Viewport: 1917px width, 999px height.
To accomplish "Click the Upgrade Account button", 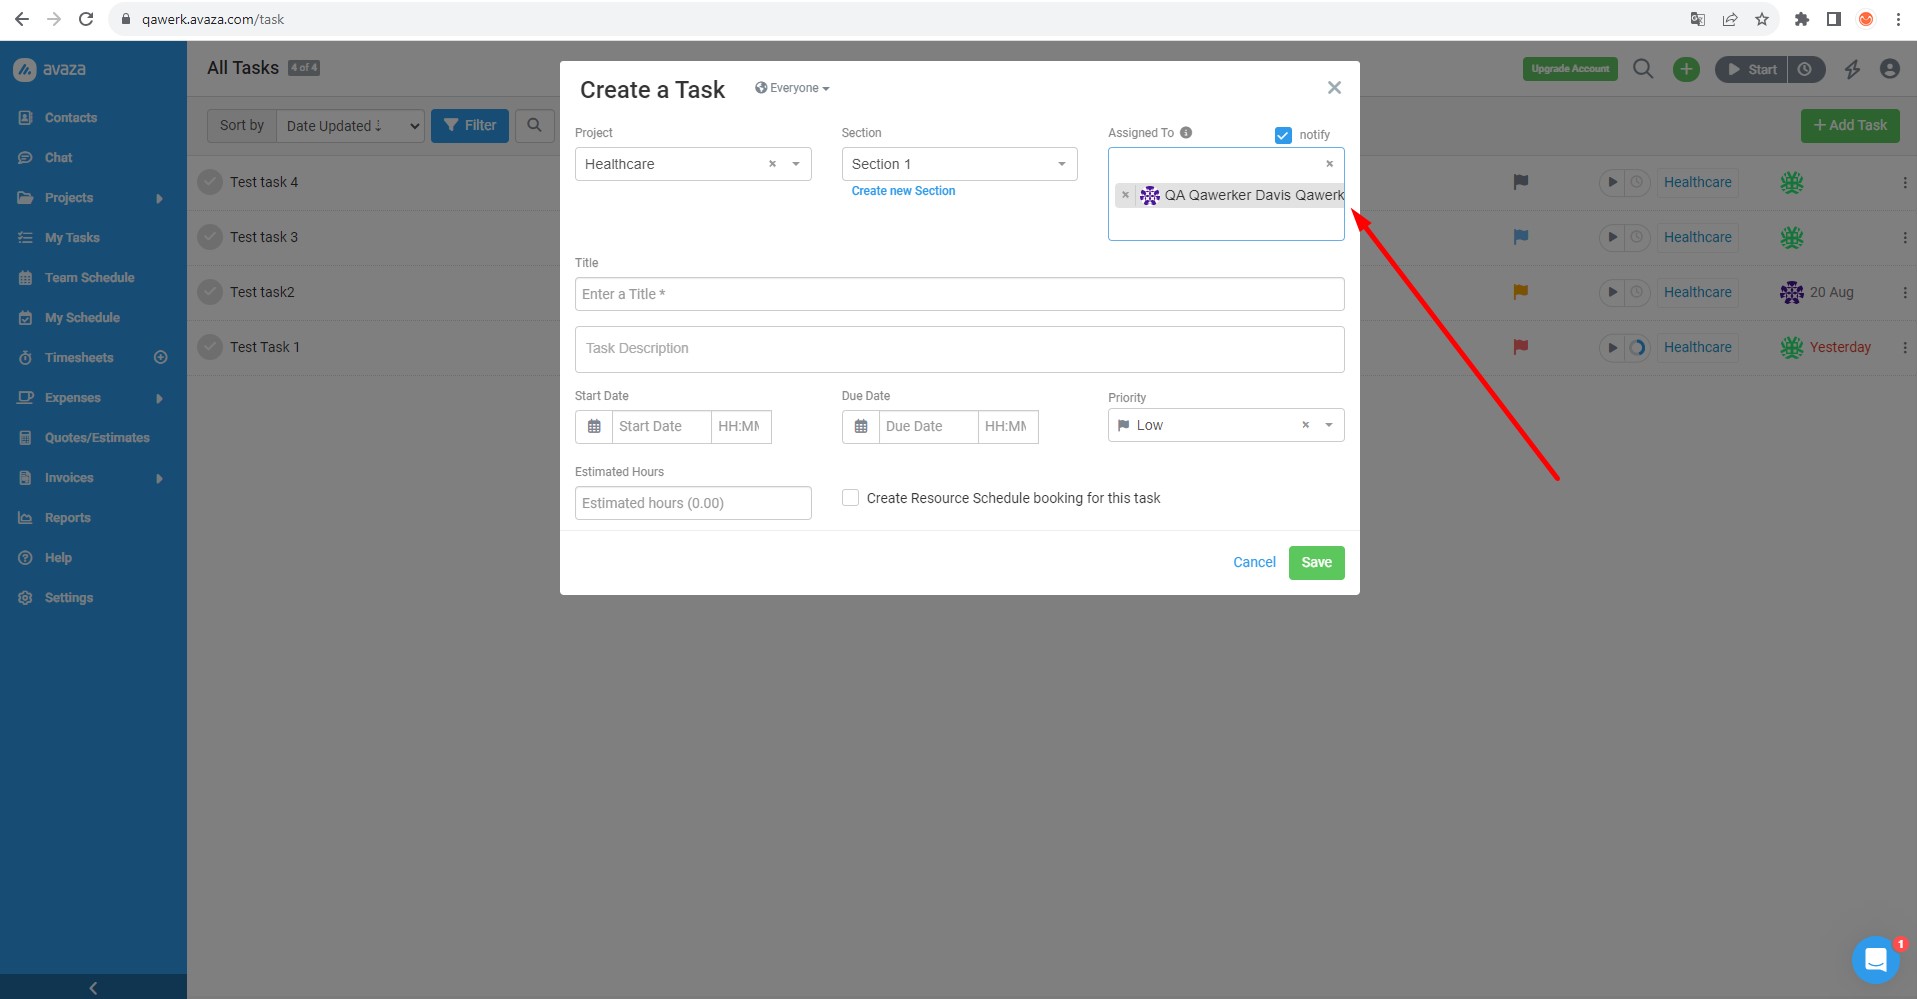I will (1570, 69).
